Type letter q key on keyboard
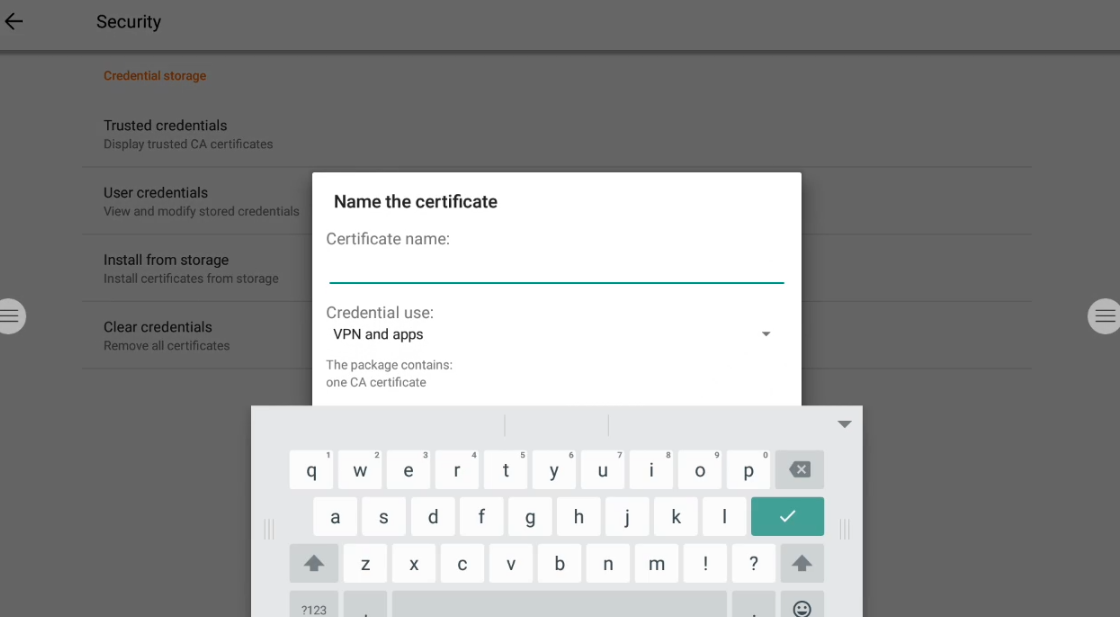 tap(312, 470)
